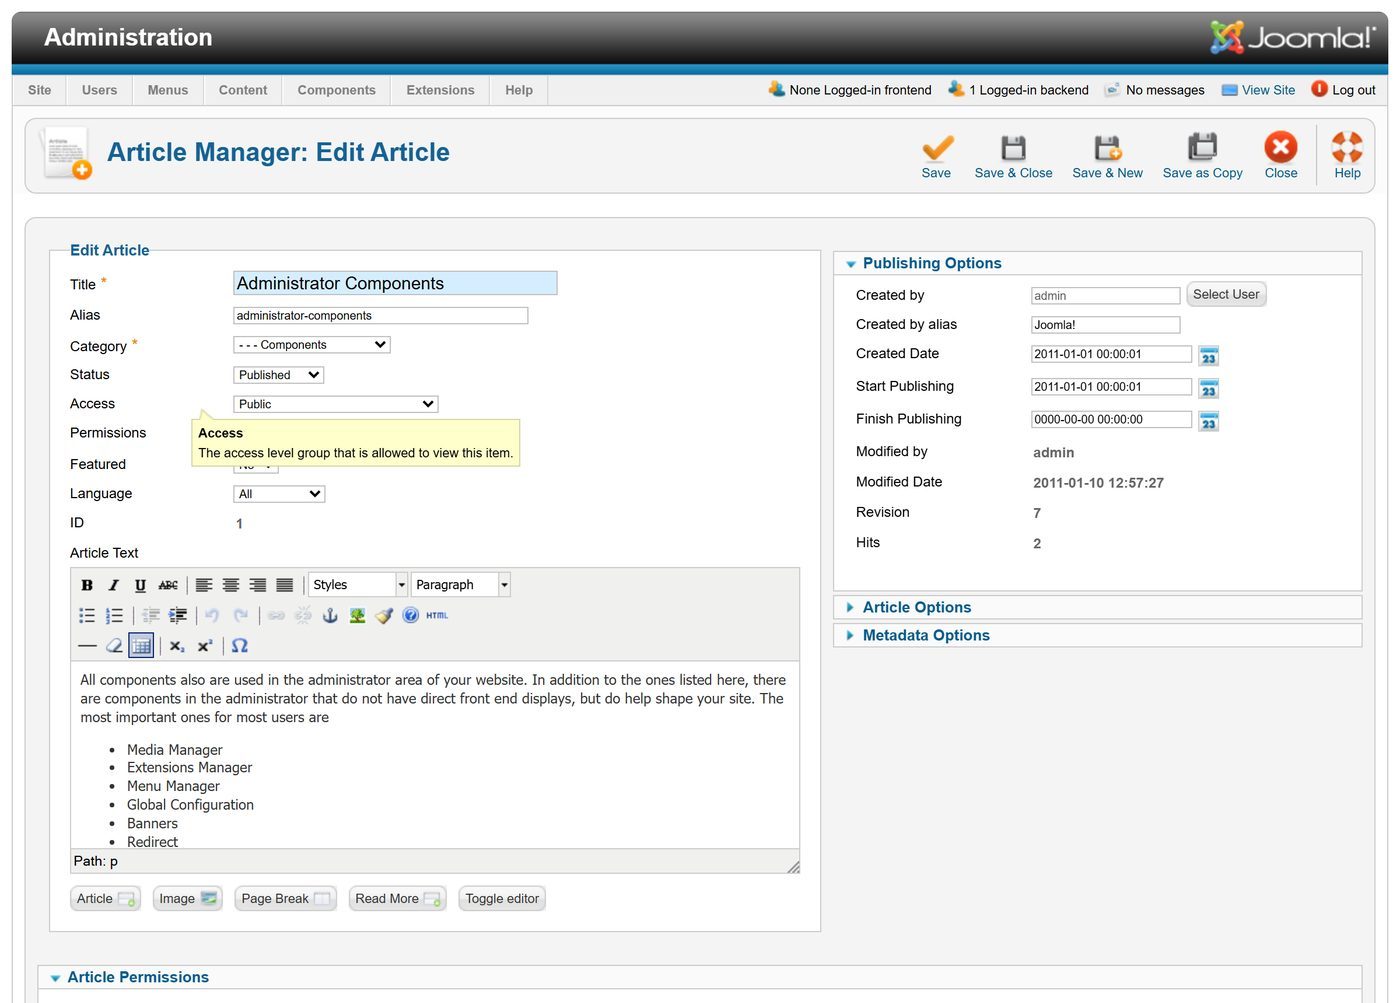The width and height of the screenshot is (1400, 1003).
Task: Apply bold formatting in editor
Action: (x=87, y=585)
